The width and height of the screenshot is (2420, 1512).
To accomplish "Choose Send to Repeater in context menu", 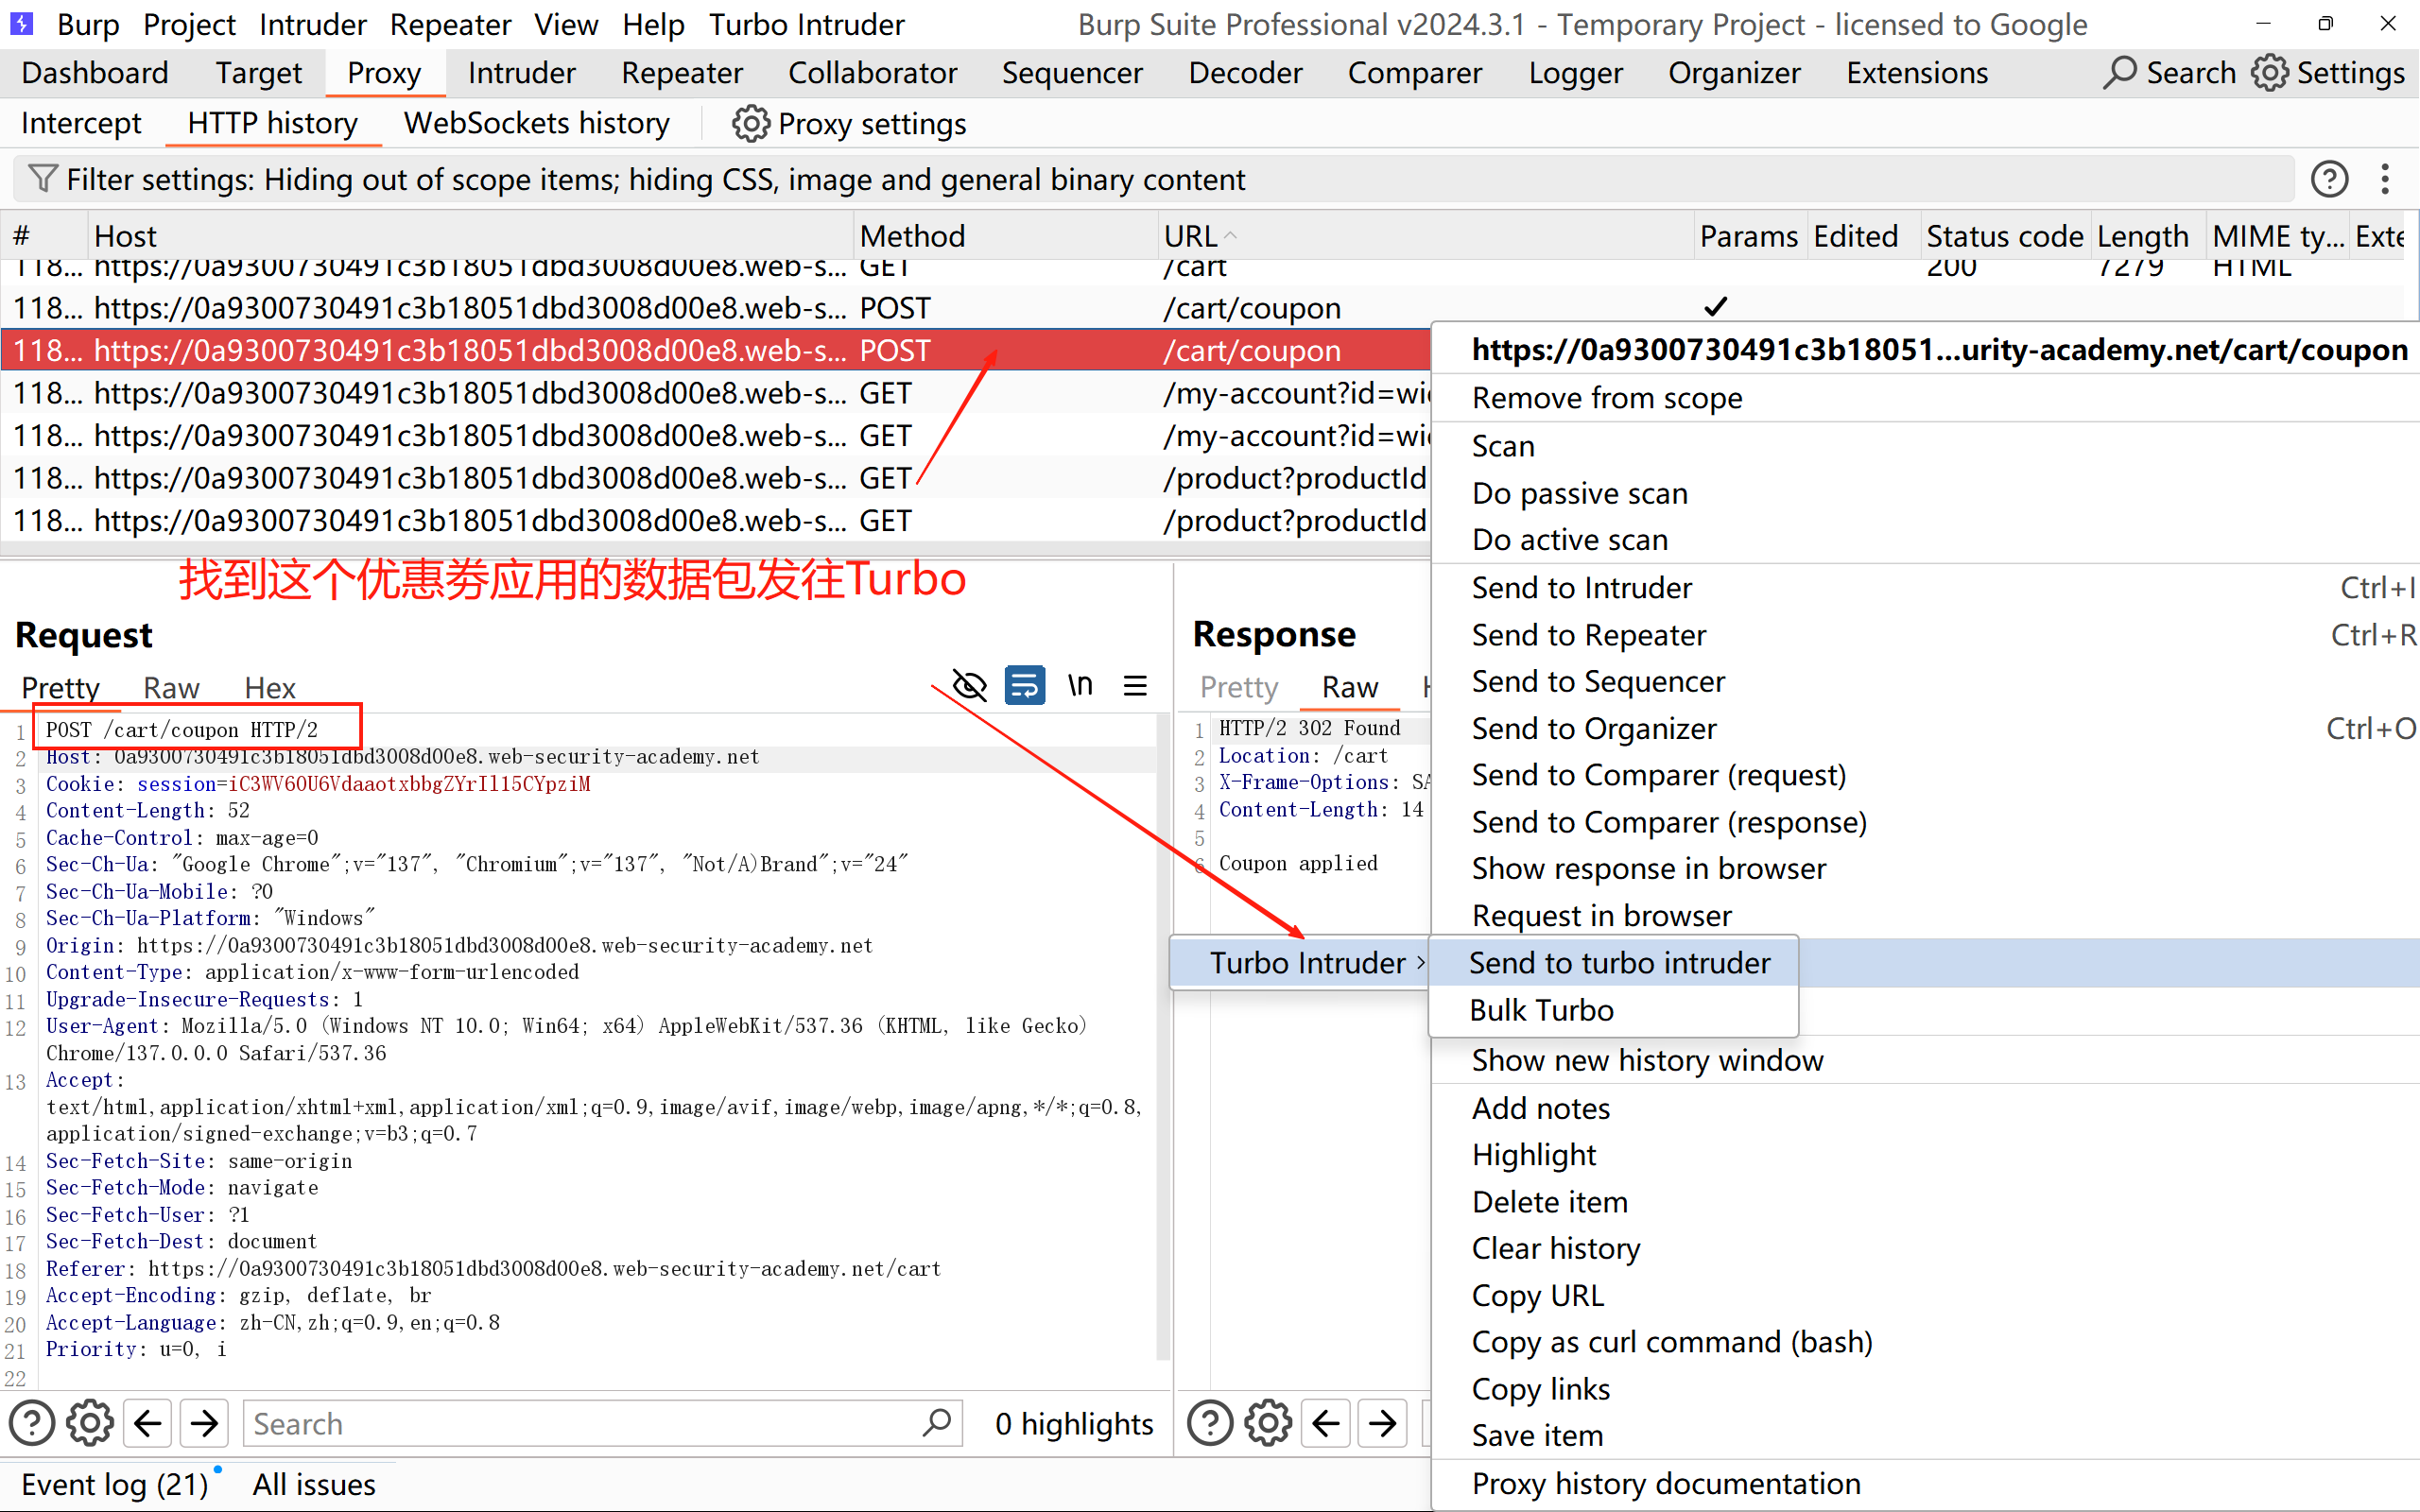I will [1588, 635].
